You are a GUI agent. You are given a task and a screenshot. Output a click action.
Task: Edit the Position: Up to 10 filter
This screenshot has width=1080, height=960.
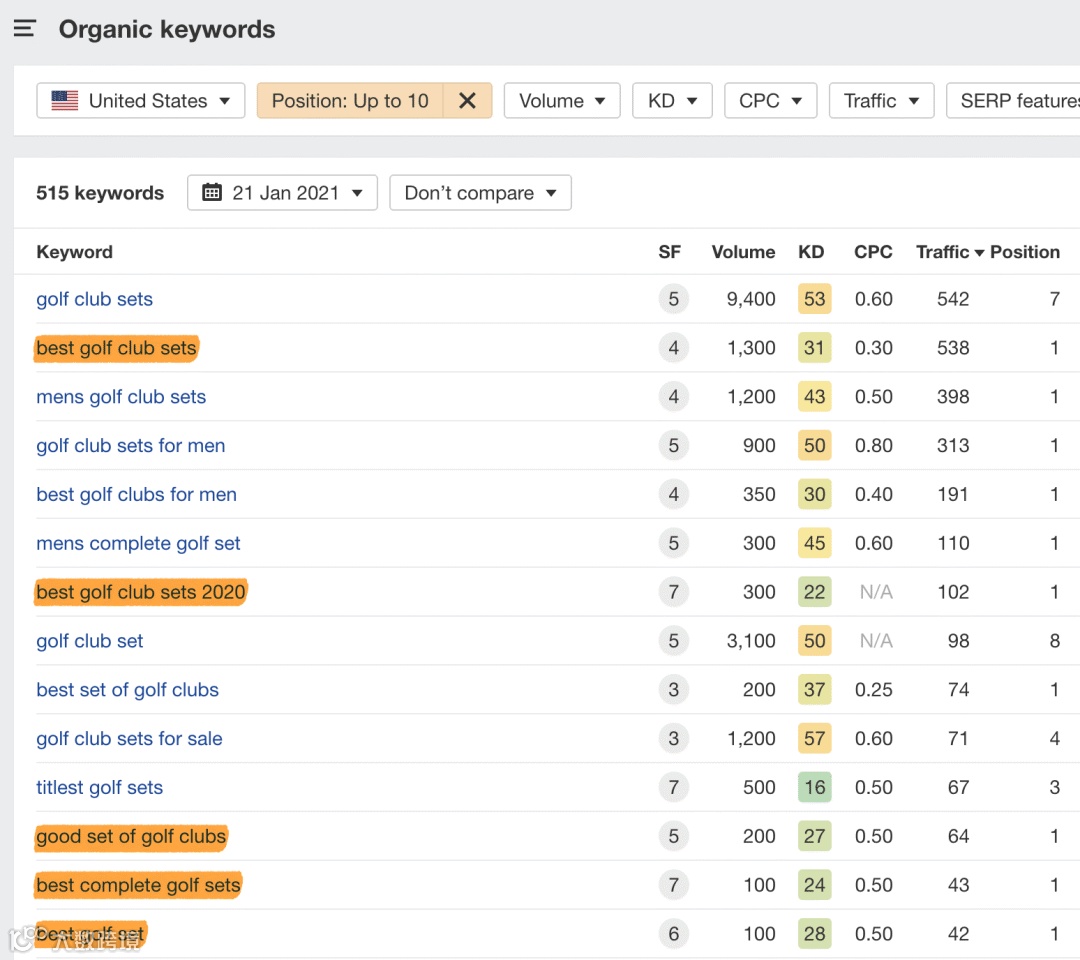tap(350, 101)
